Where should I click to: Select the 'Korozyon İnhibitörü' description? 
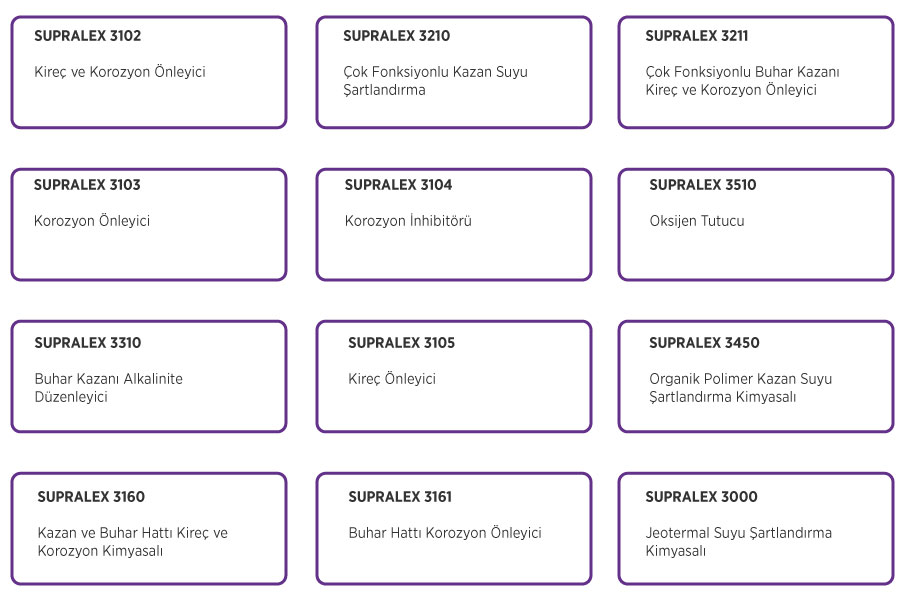click(x=408, y=221)
